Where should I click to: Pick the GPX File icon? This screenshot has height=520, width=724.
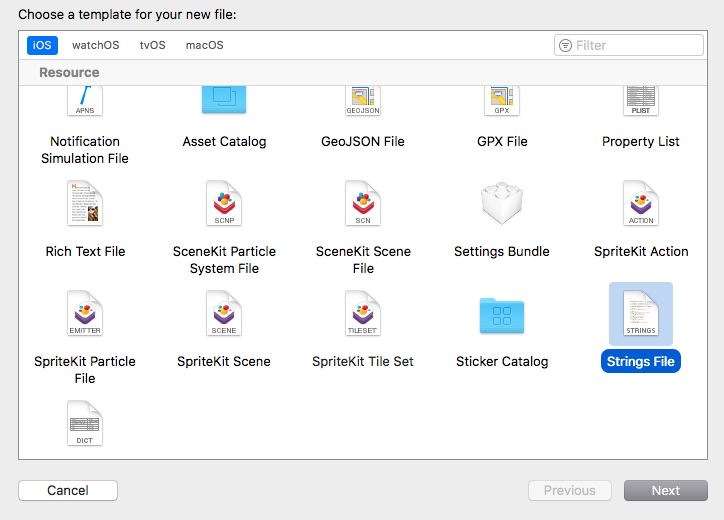(x=502, y=101)
